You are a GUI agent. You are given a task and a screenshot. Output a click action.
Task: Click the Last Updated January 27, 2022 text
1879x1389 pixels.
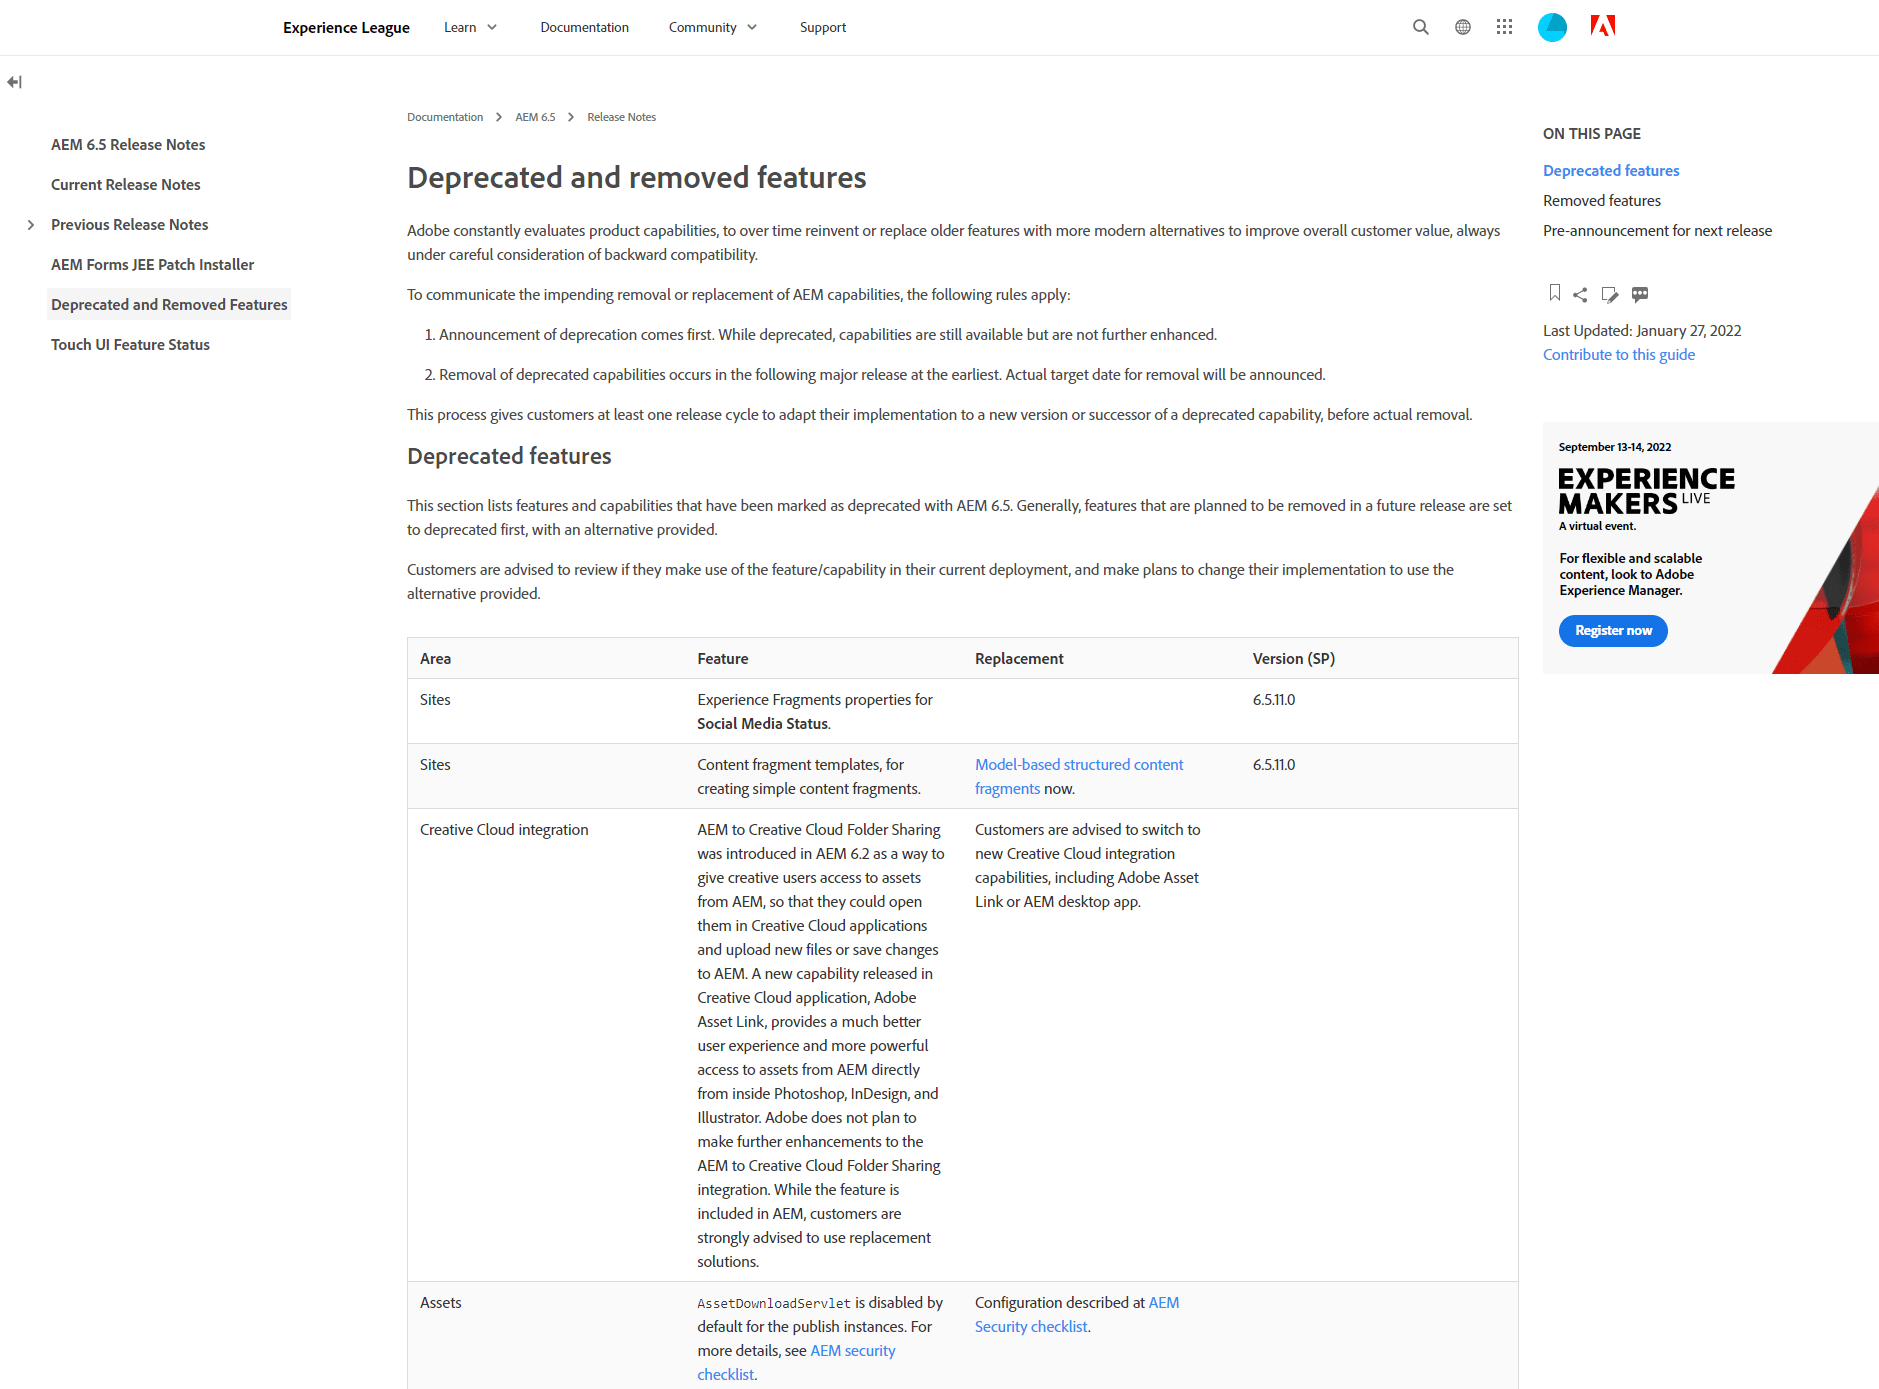point(1642,331)
